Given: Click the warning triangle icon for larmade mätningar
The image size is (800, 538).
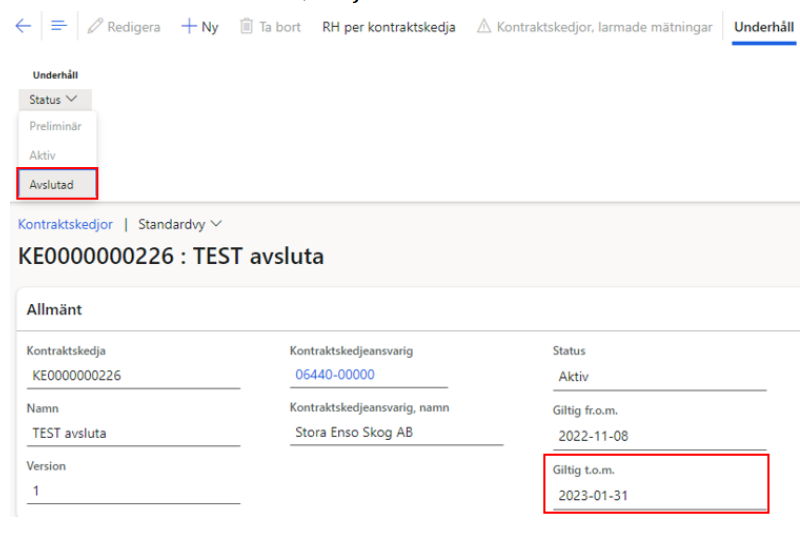Looking at the screenshot, I should click(484, 27).
